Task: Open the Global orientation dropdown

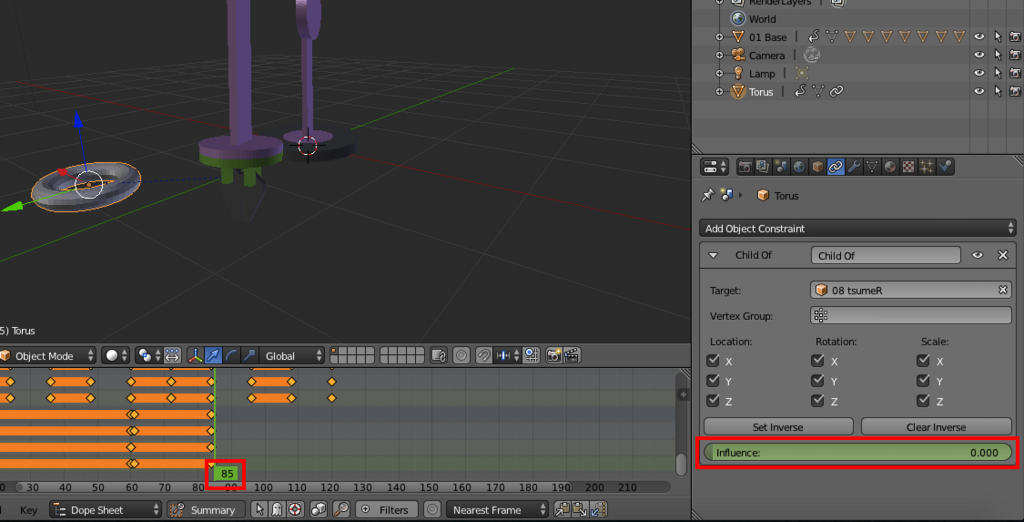Action: point(291,355)
